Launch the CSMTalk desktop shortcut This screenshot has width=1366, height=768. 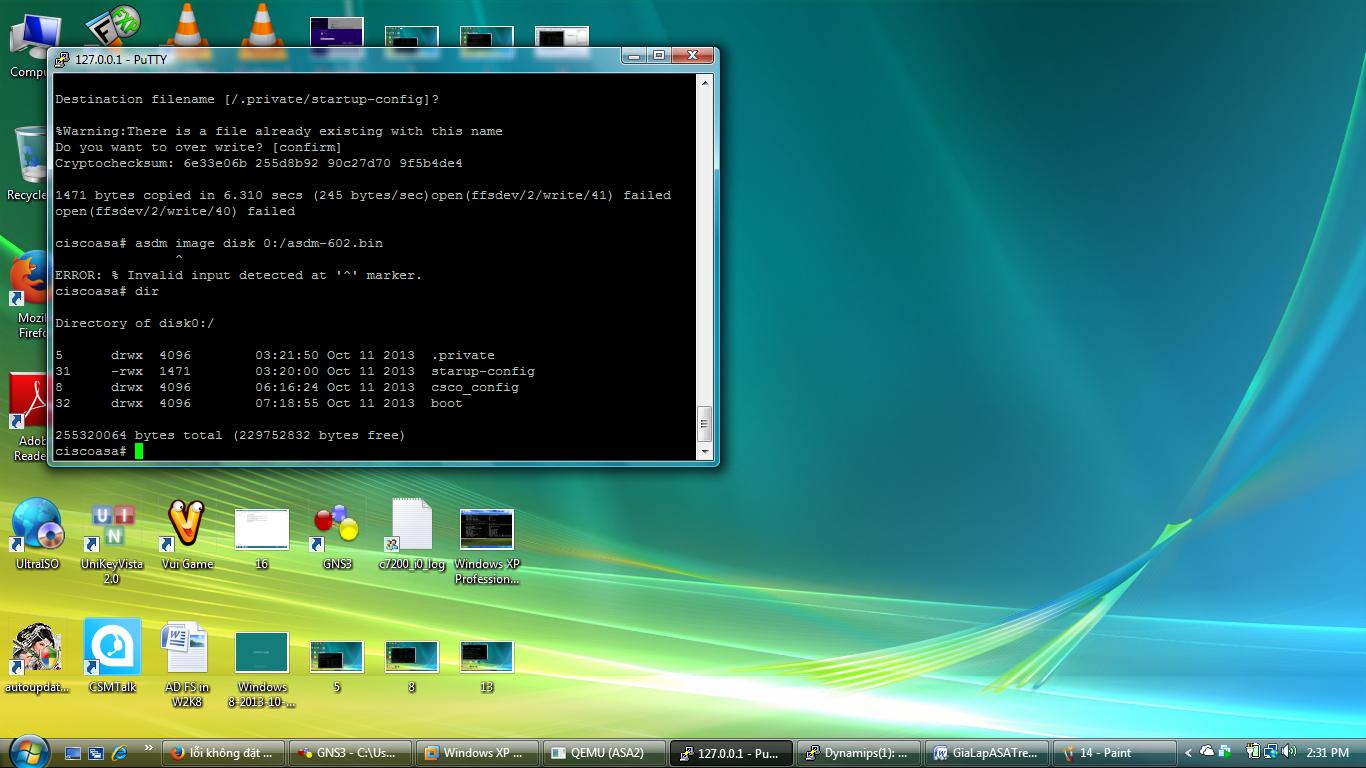point(112,650)
